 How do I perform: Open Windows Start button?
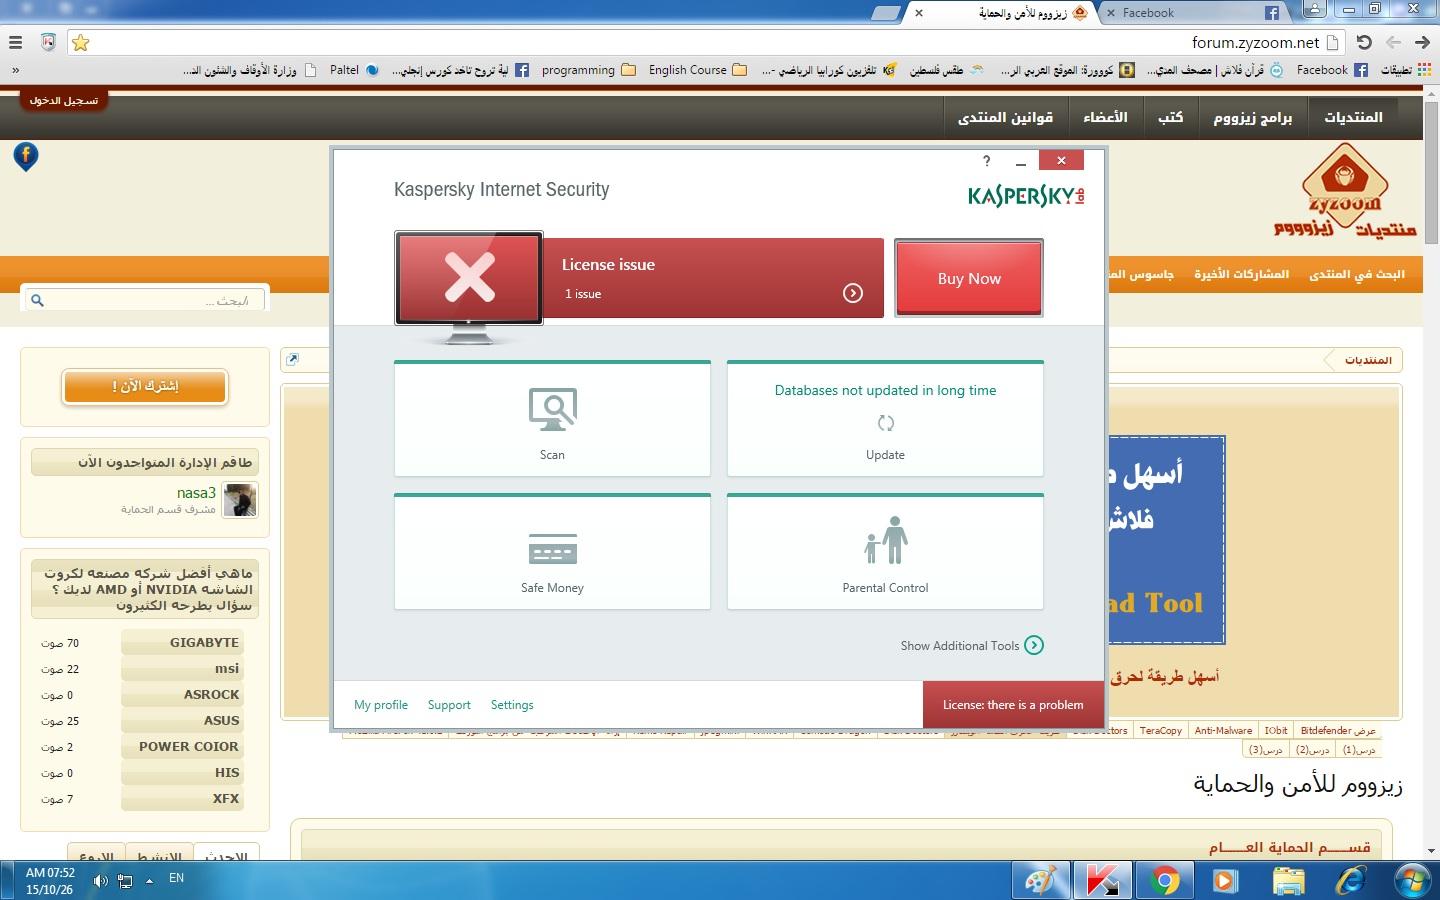[1413, 881]
